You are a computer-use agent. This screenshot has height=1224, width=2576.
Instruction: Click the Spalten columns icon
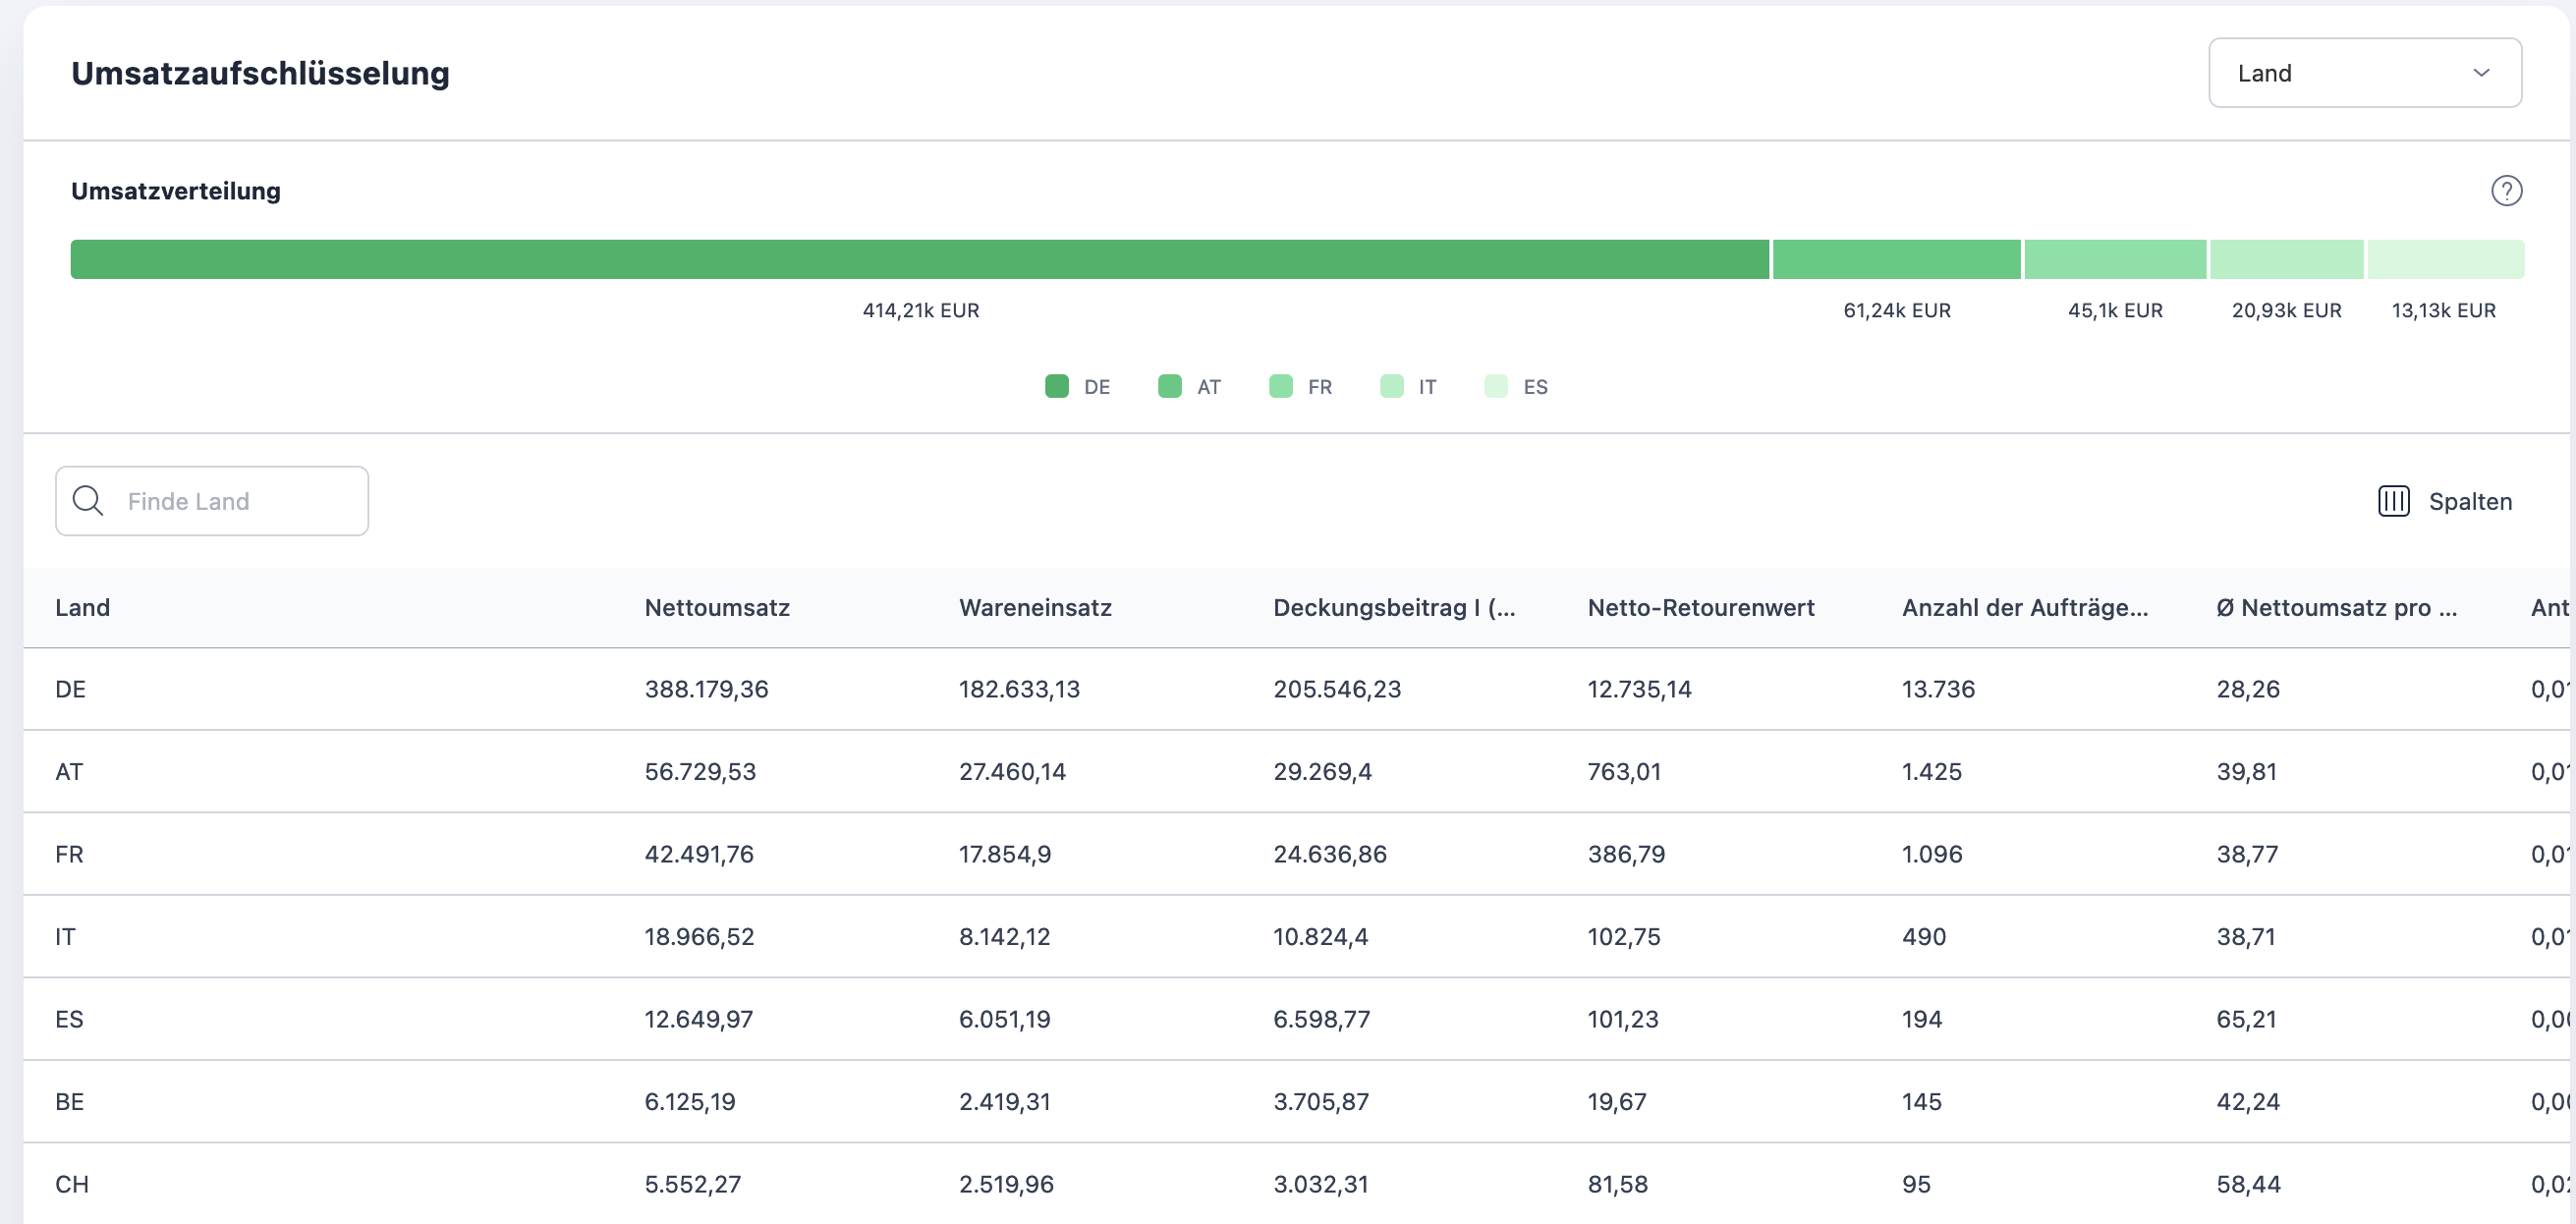[x=2393, y=501]
